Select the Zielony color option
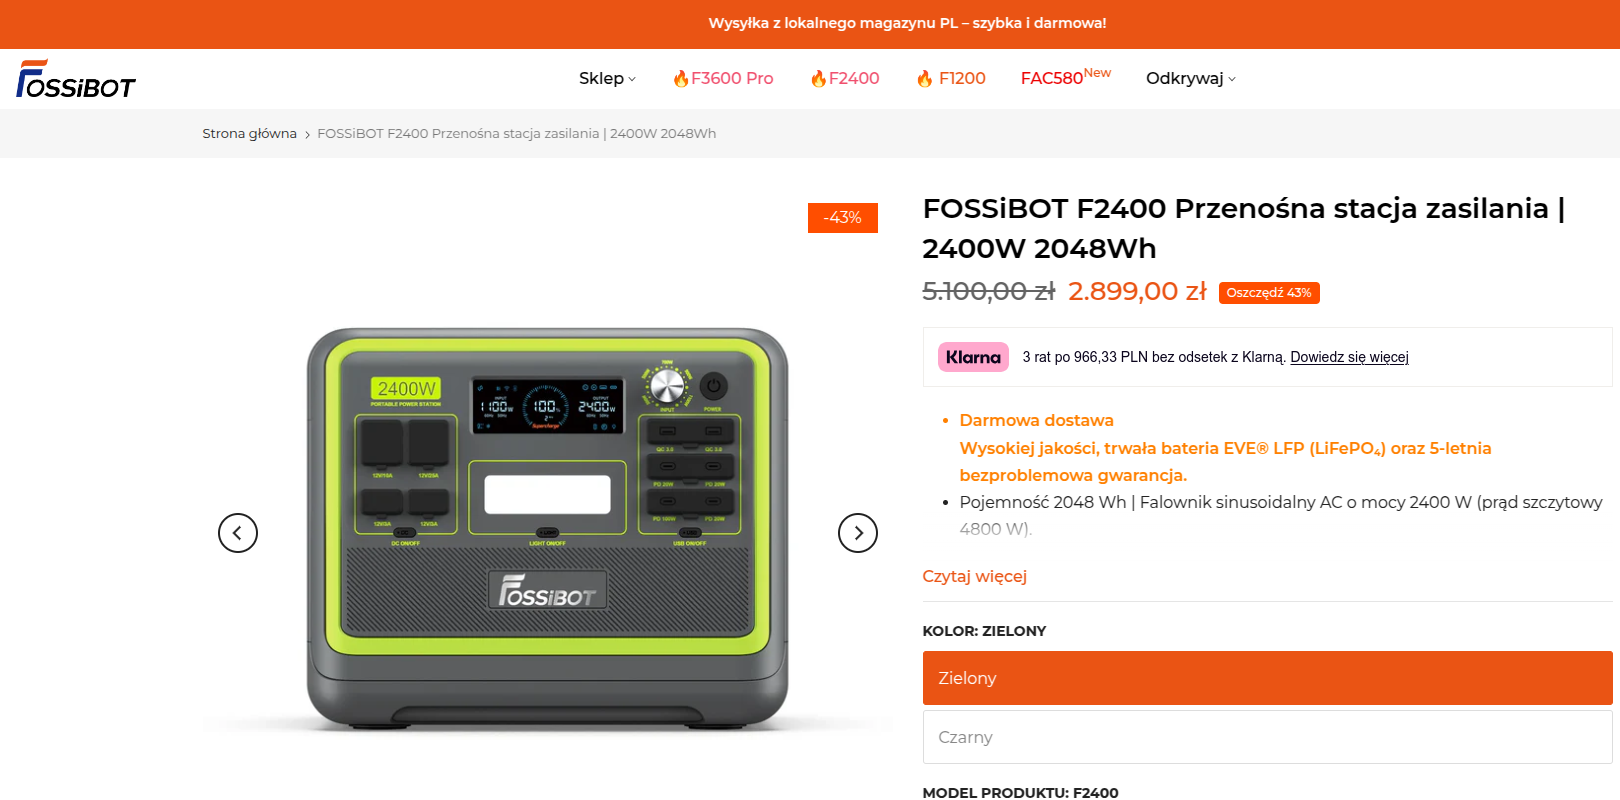The image size is (1620, 800). pyautogui.click(x=1267, y=678)
